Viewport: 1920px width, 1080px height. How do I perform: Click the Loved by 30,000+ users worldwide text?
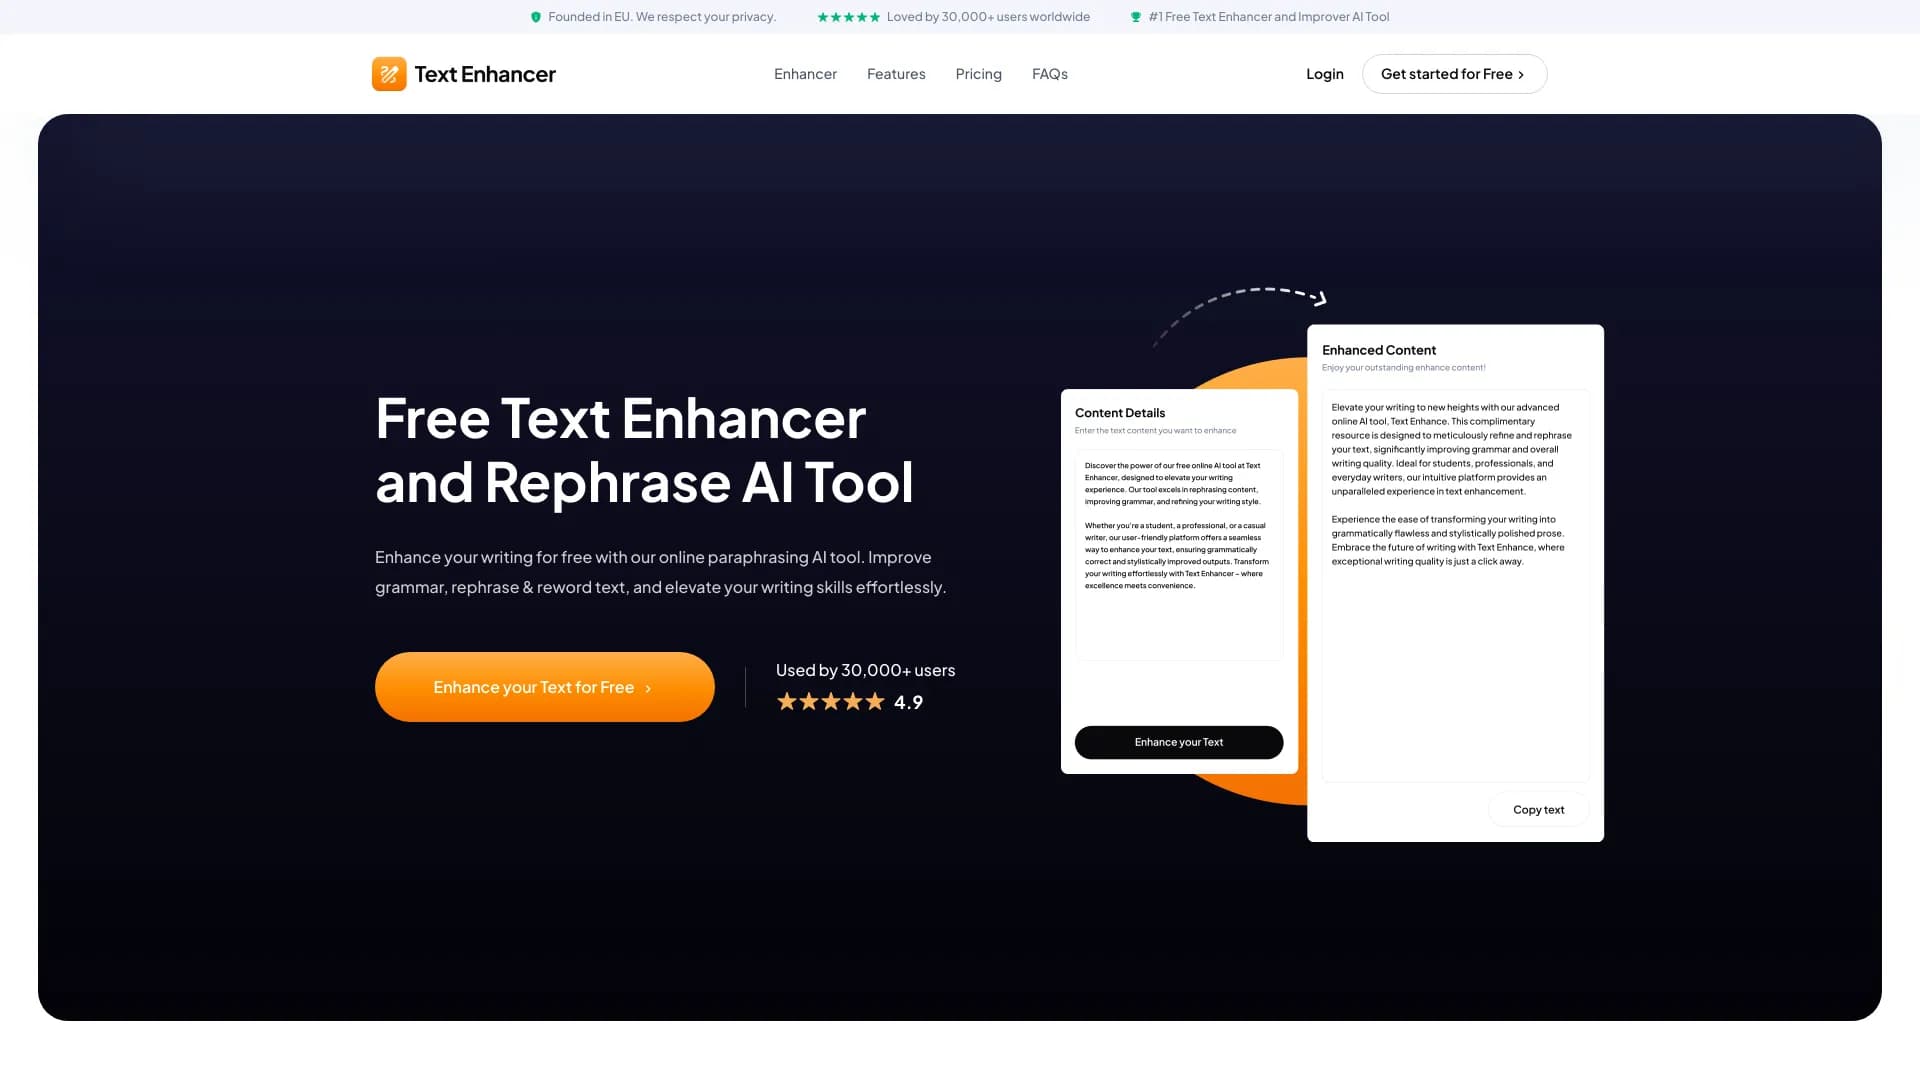pyautogui.click(x=986, y=17)
